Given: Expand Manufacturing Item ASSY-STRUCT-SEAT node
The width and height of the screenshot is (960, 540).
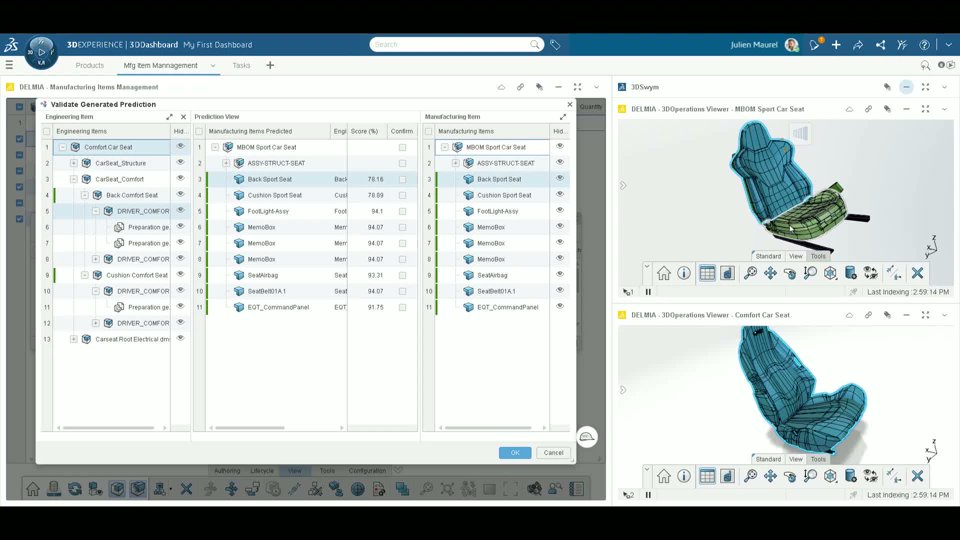Looking at the screenshot, I should tap(456, 163).
